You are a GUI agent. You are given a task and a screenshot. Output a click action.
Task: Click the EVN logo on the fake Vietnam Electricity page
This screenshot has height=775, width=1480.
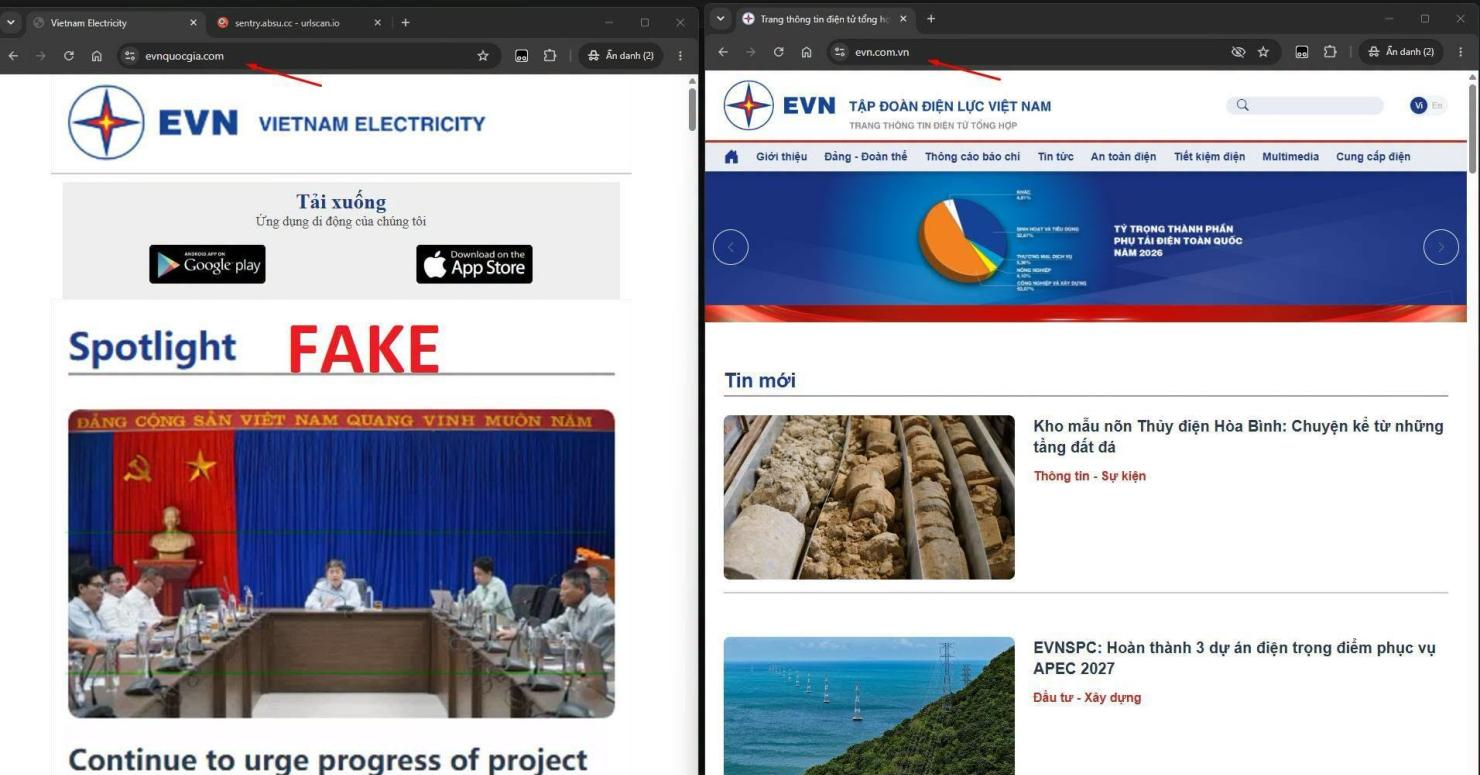[x=153, y=123]
